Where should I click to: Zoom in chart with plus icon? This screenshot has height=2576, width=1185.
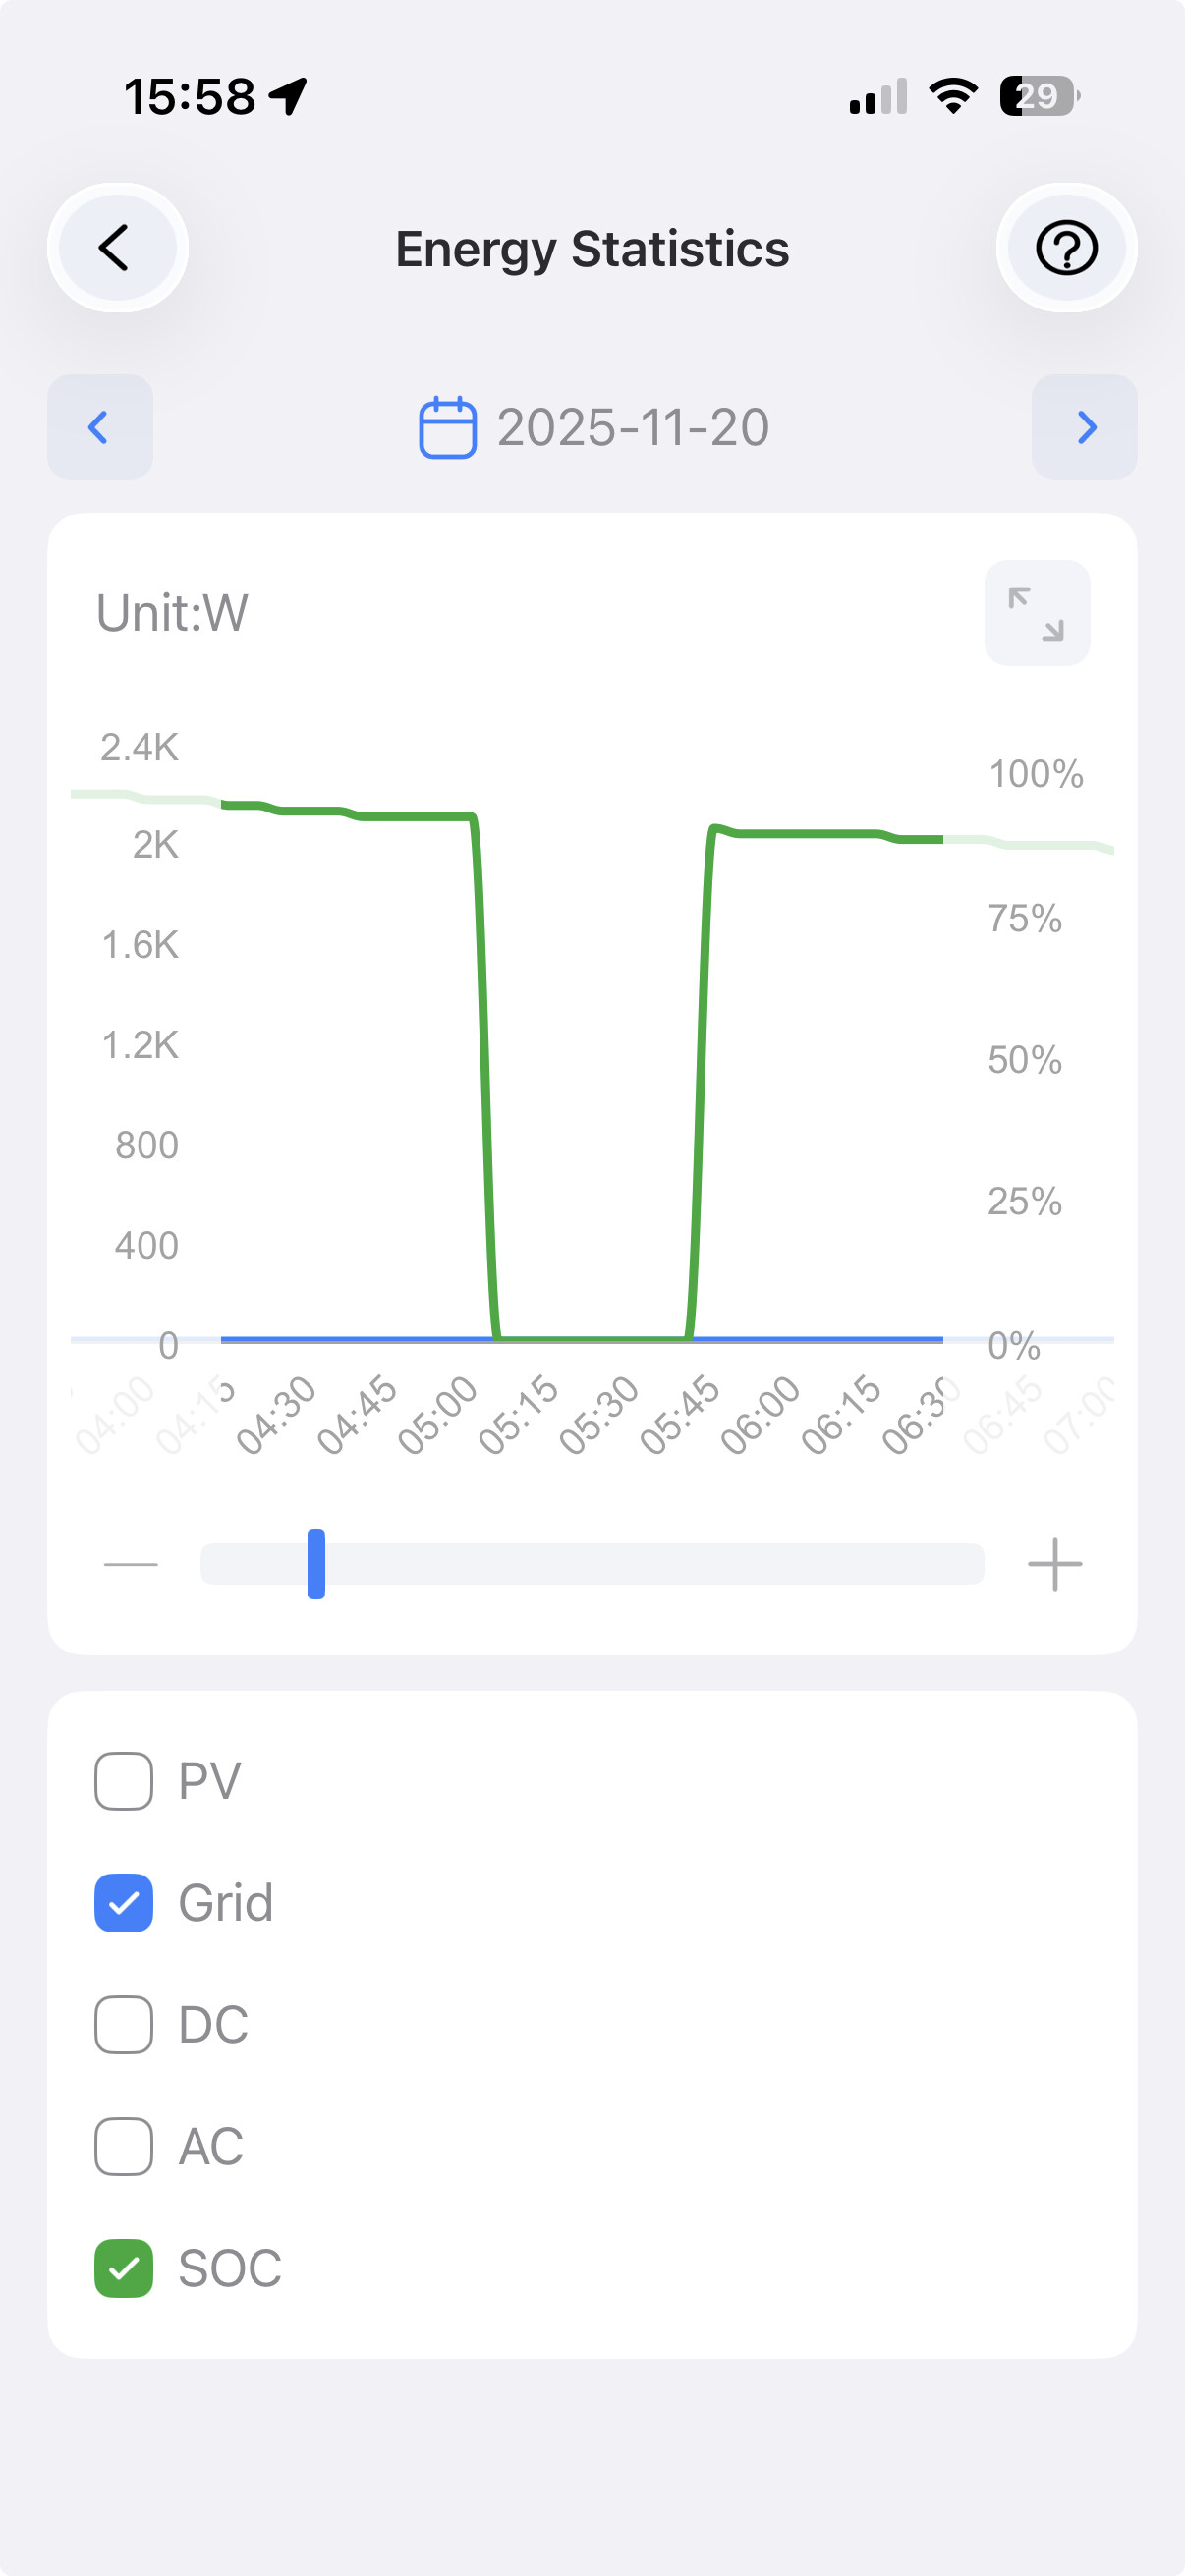(x=1055, y=1564)
